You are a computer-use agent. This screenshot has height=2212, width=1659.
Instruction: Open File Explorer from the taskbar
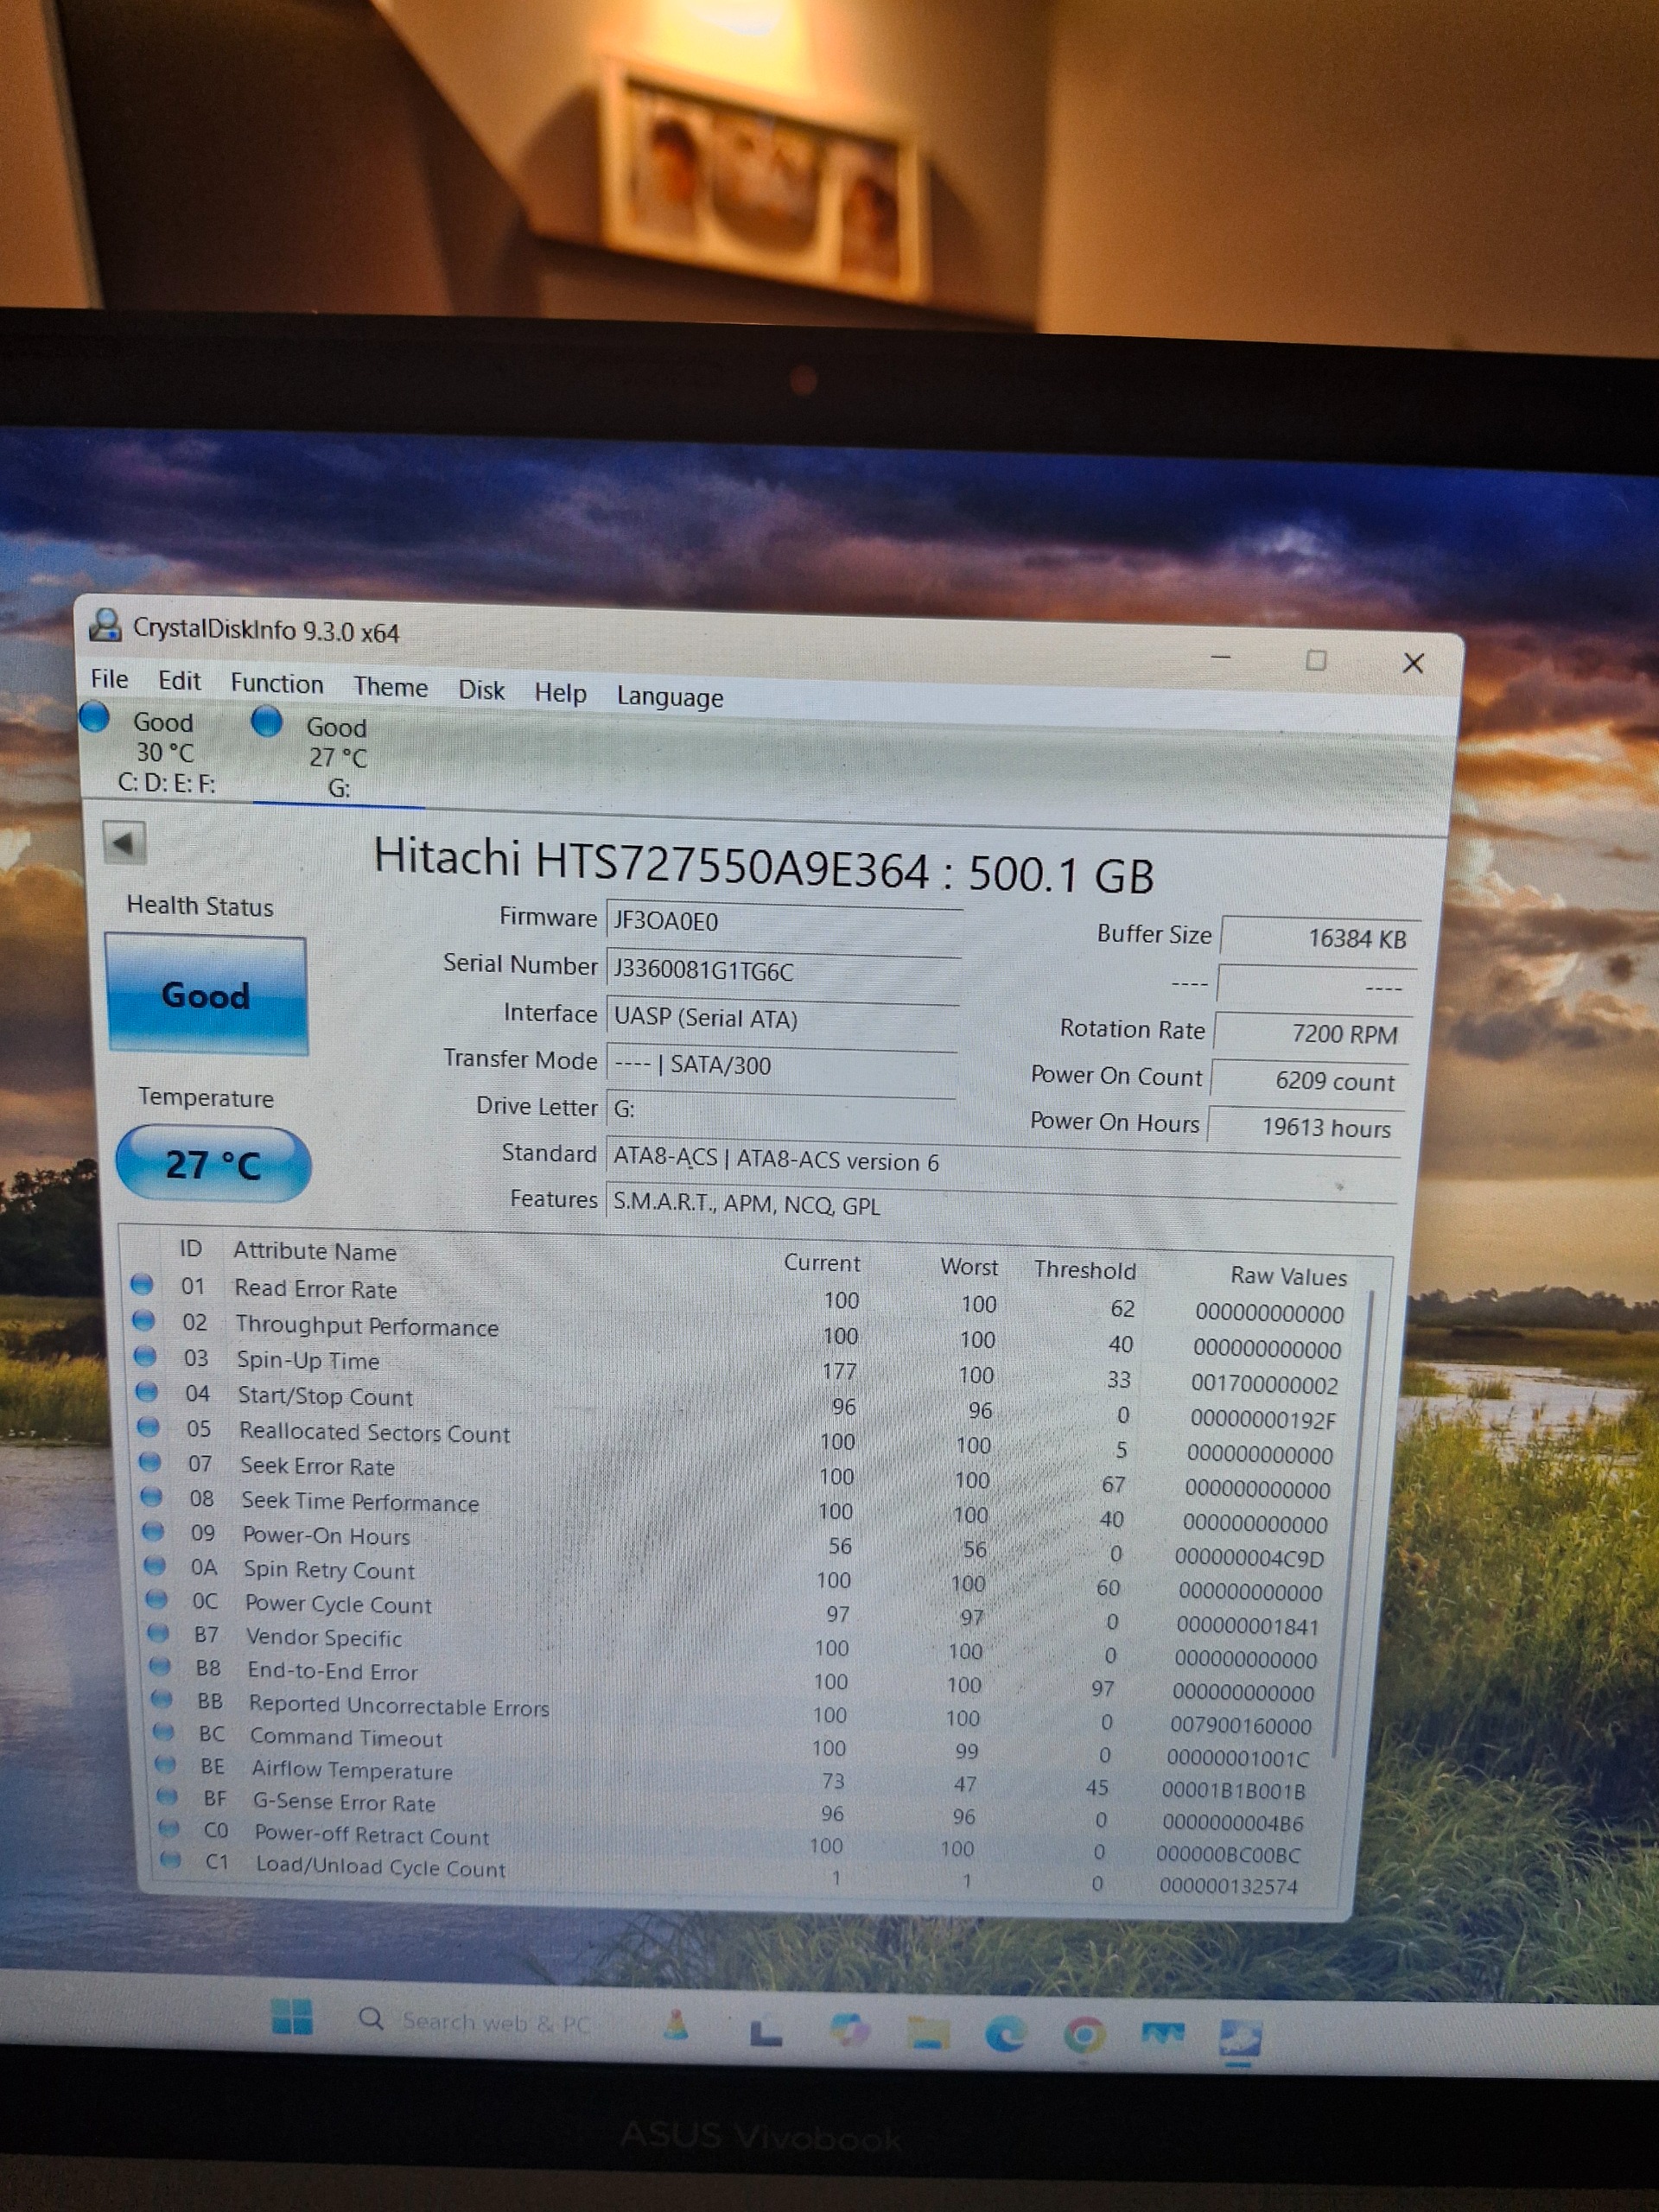tap(928, 2032)
